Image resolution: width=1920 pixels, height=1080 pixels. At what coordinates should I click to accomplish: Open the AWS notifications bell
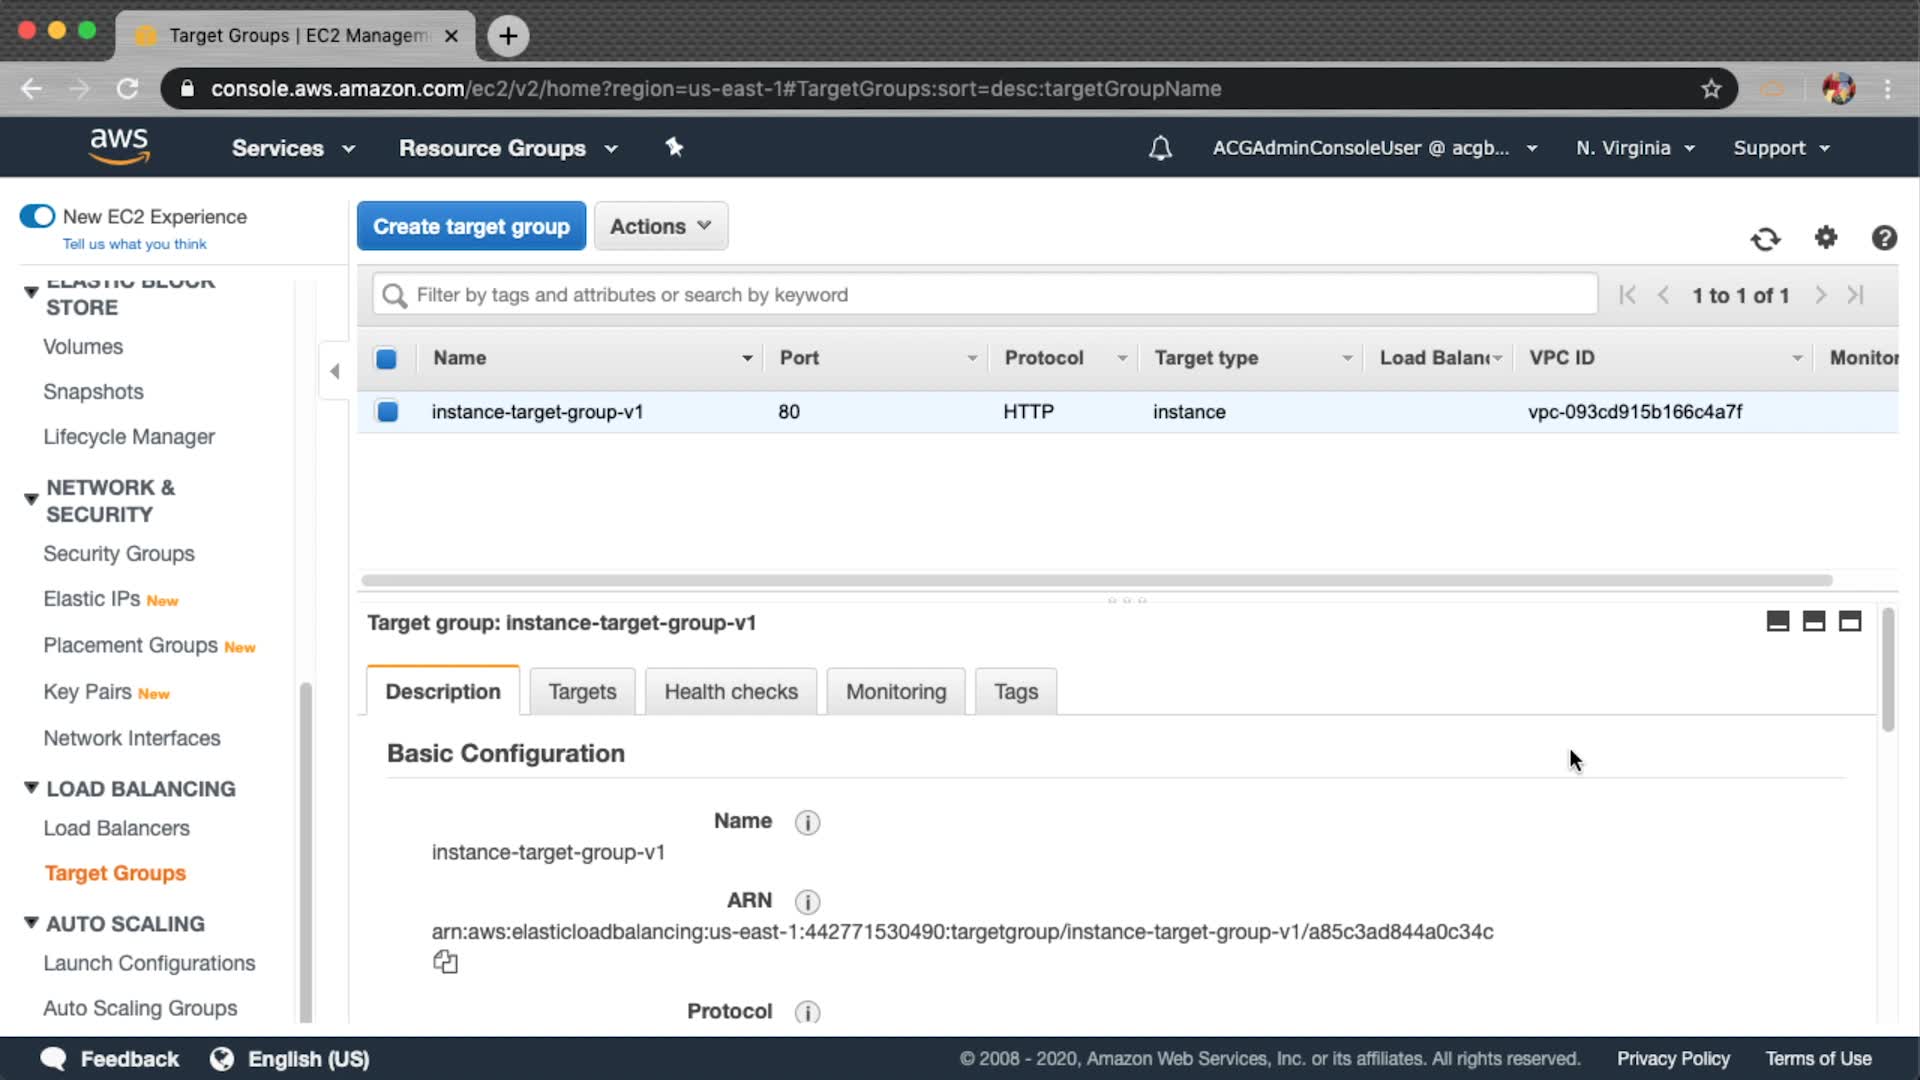1160,148
